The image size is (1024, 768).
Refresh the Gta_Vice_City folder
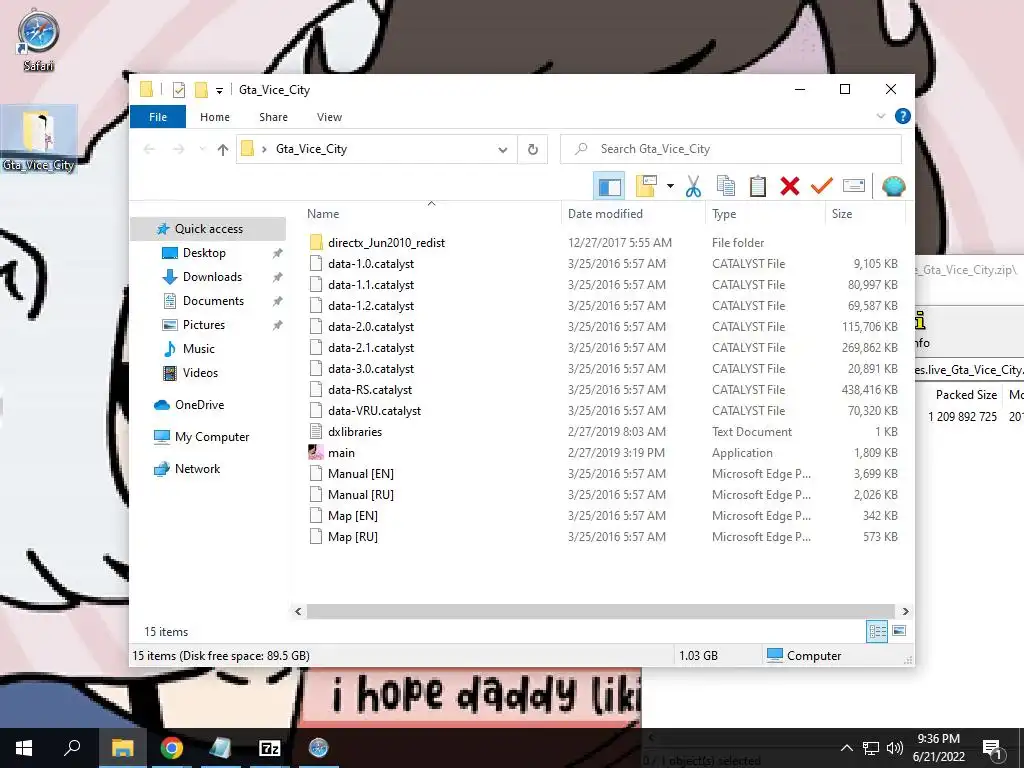[533, 150]
